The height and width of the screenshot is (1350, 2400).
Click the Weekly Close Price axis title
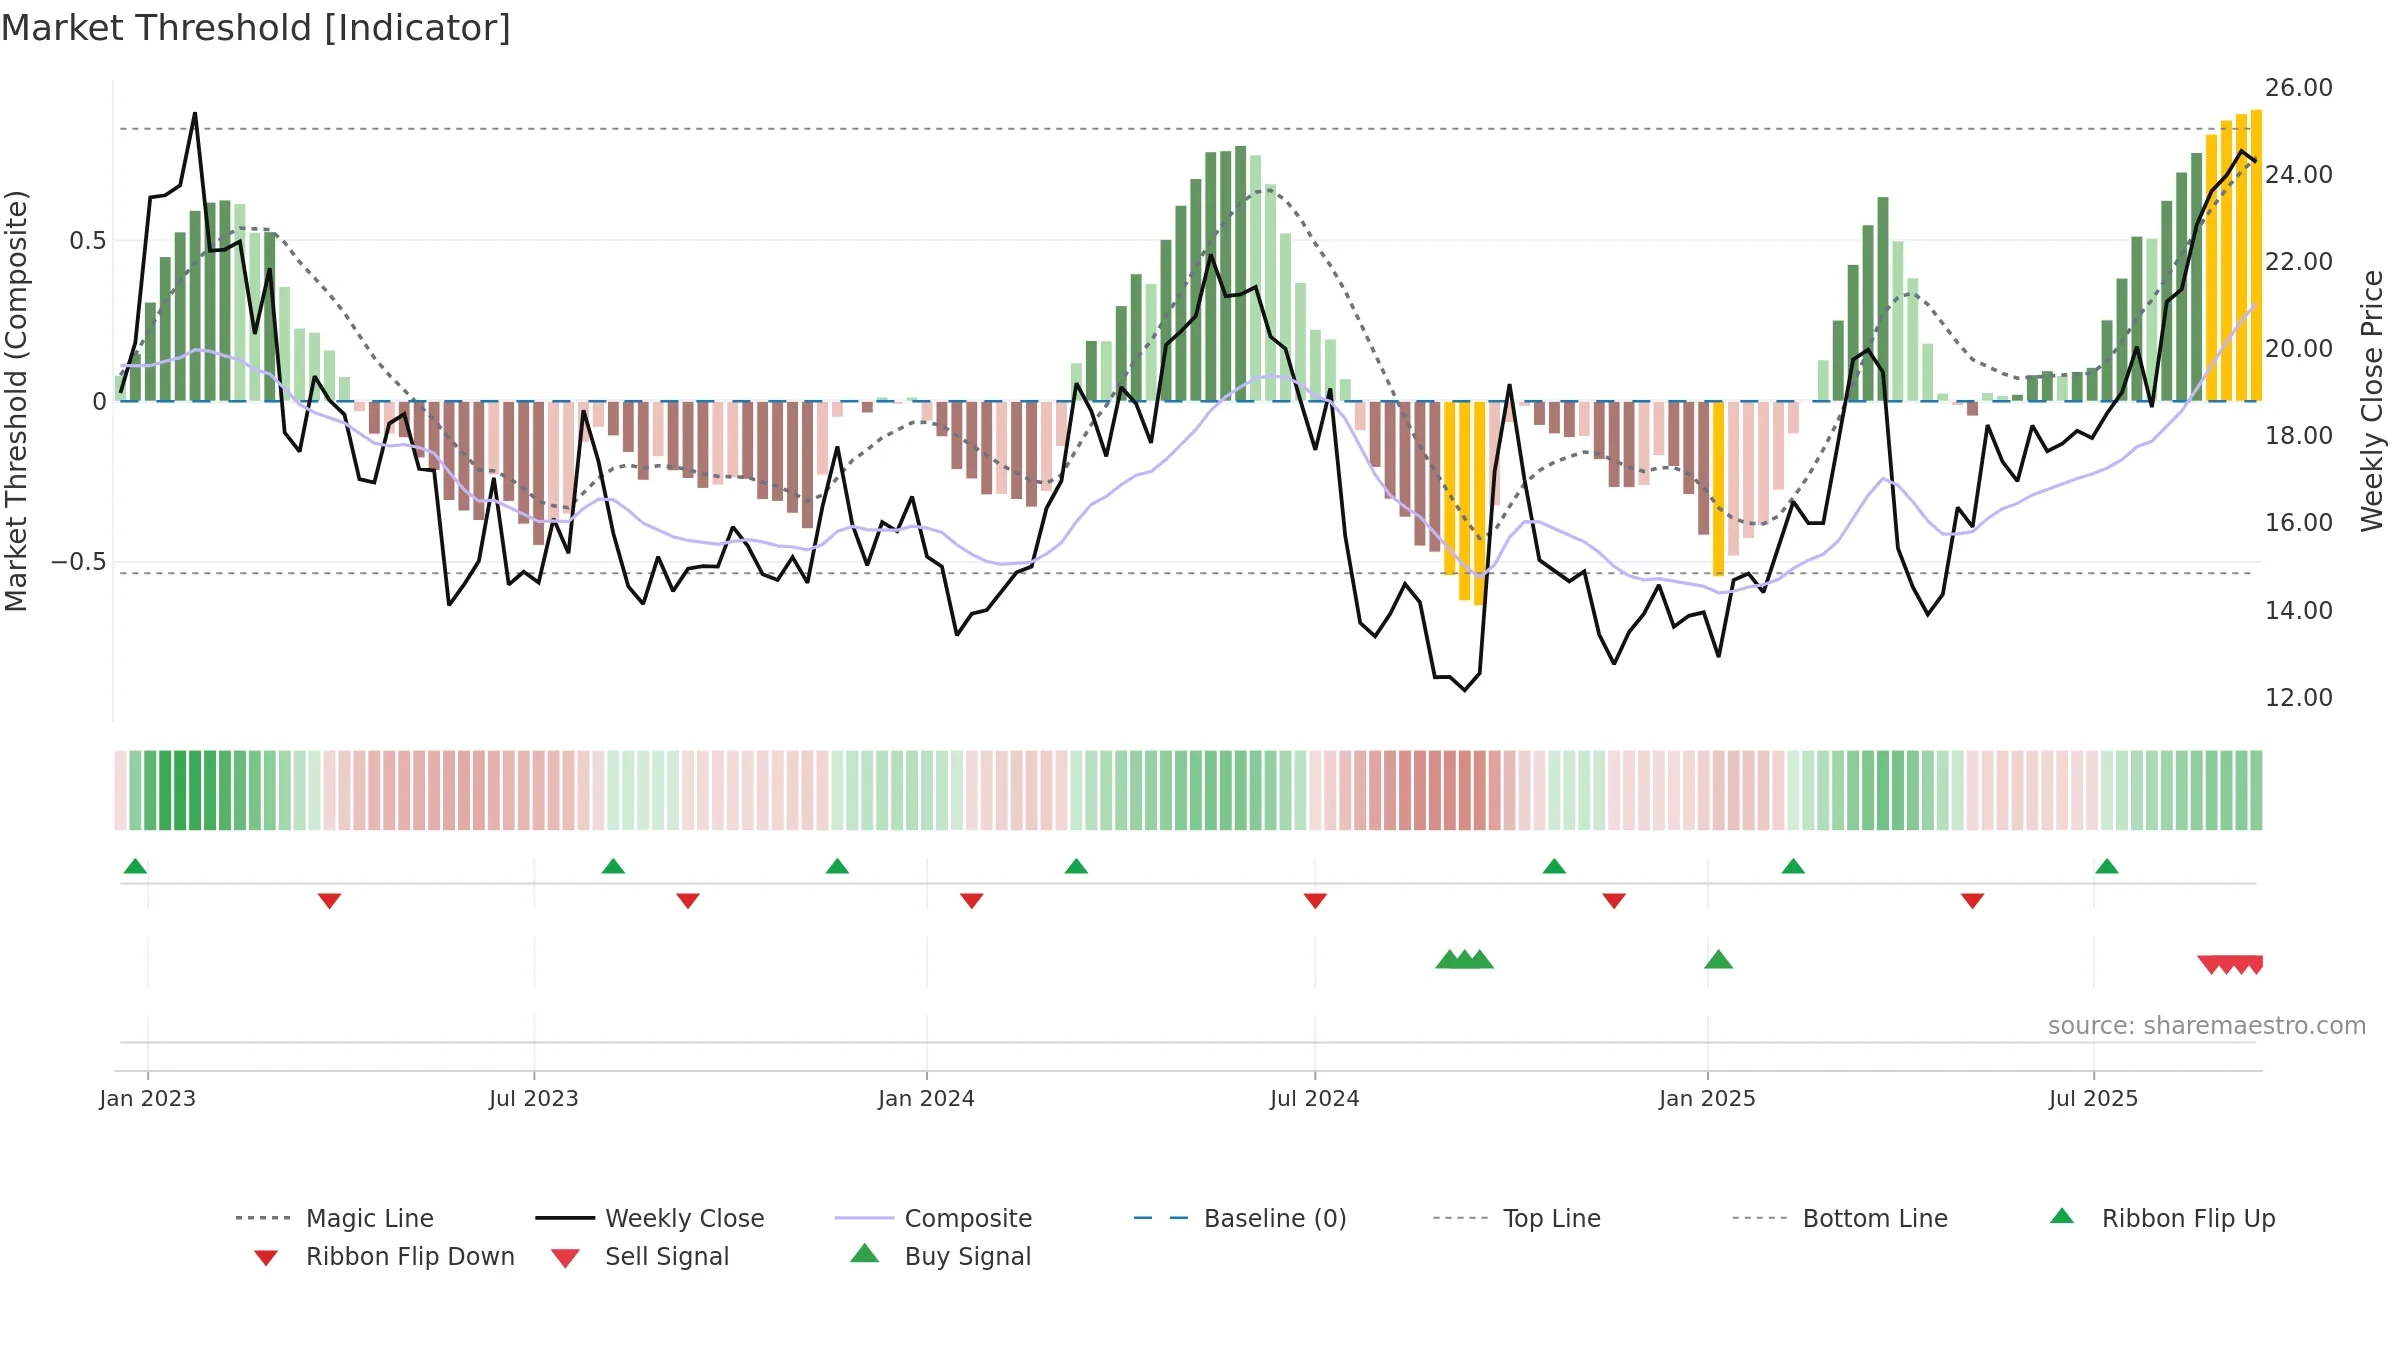point(2372,400)
